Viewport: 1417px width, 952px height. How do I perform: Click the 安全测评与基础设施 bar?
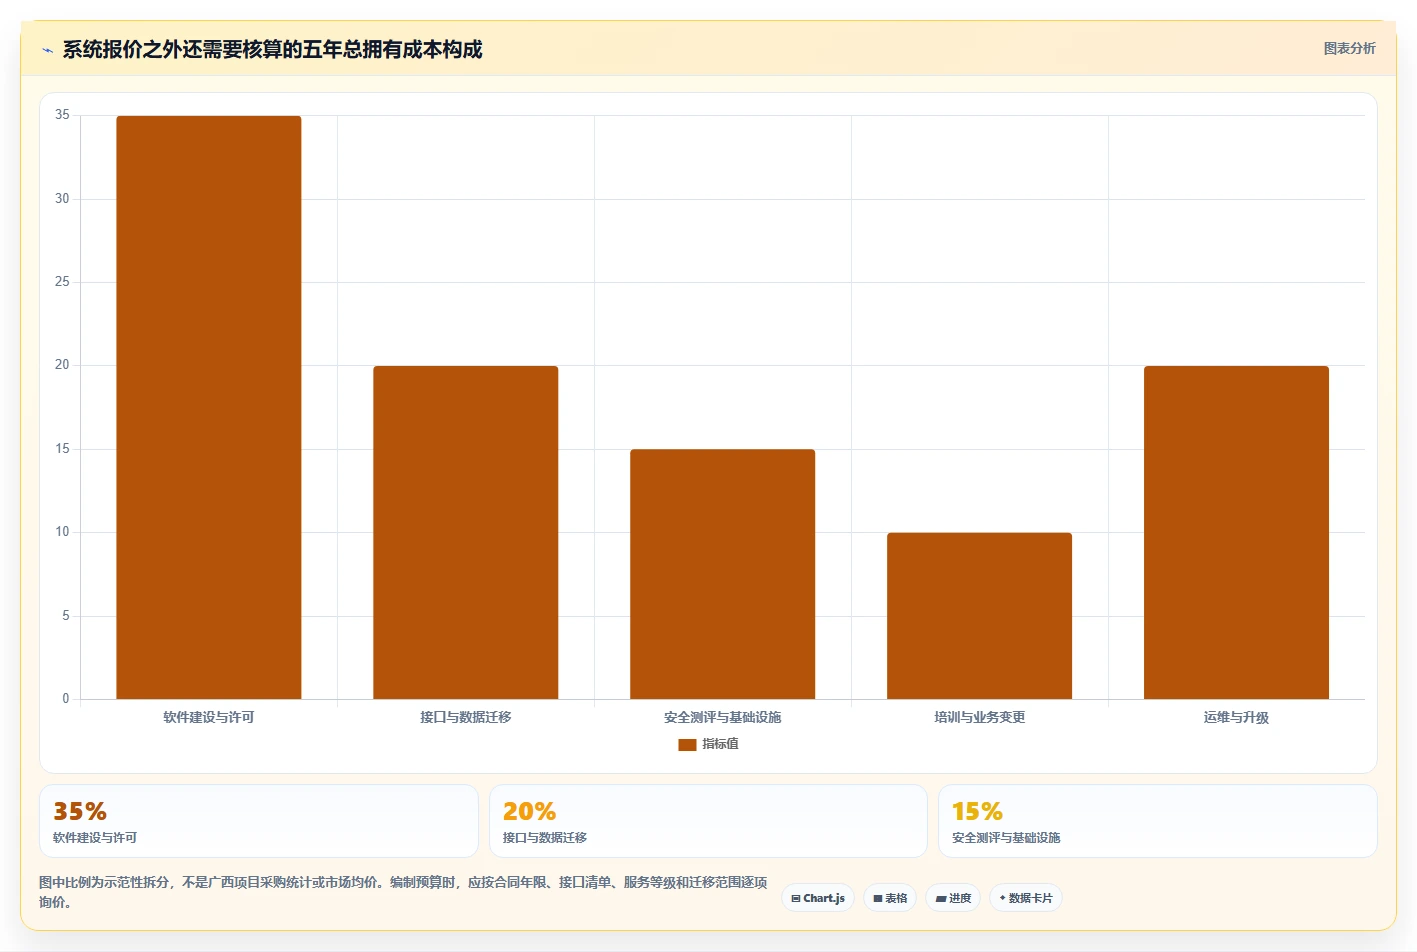tap(722, 574)
